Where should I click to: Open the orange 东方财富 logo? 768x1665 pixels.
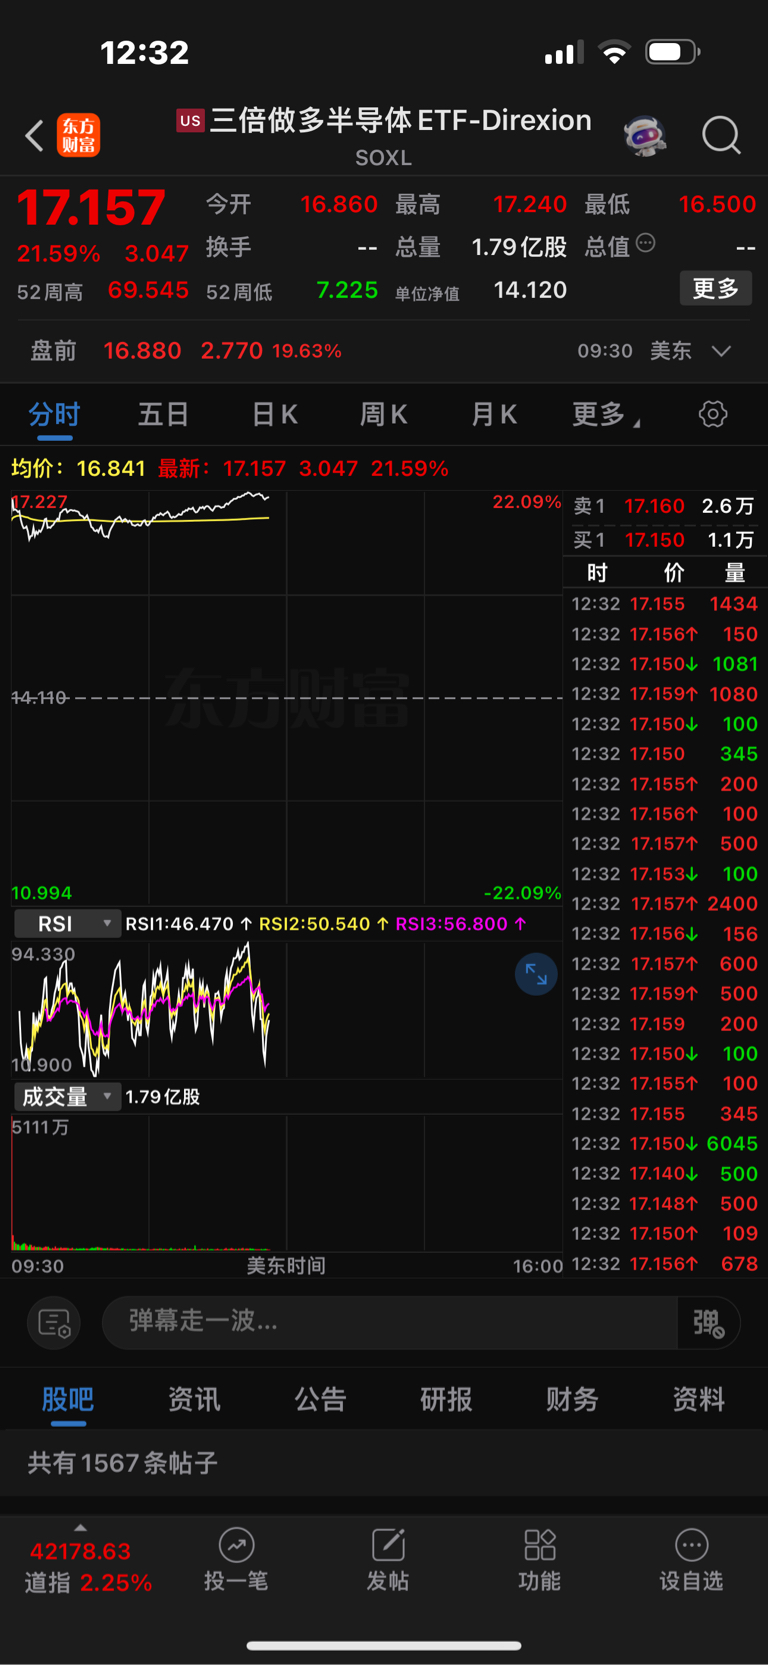click(x=79, y=135)
